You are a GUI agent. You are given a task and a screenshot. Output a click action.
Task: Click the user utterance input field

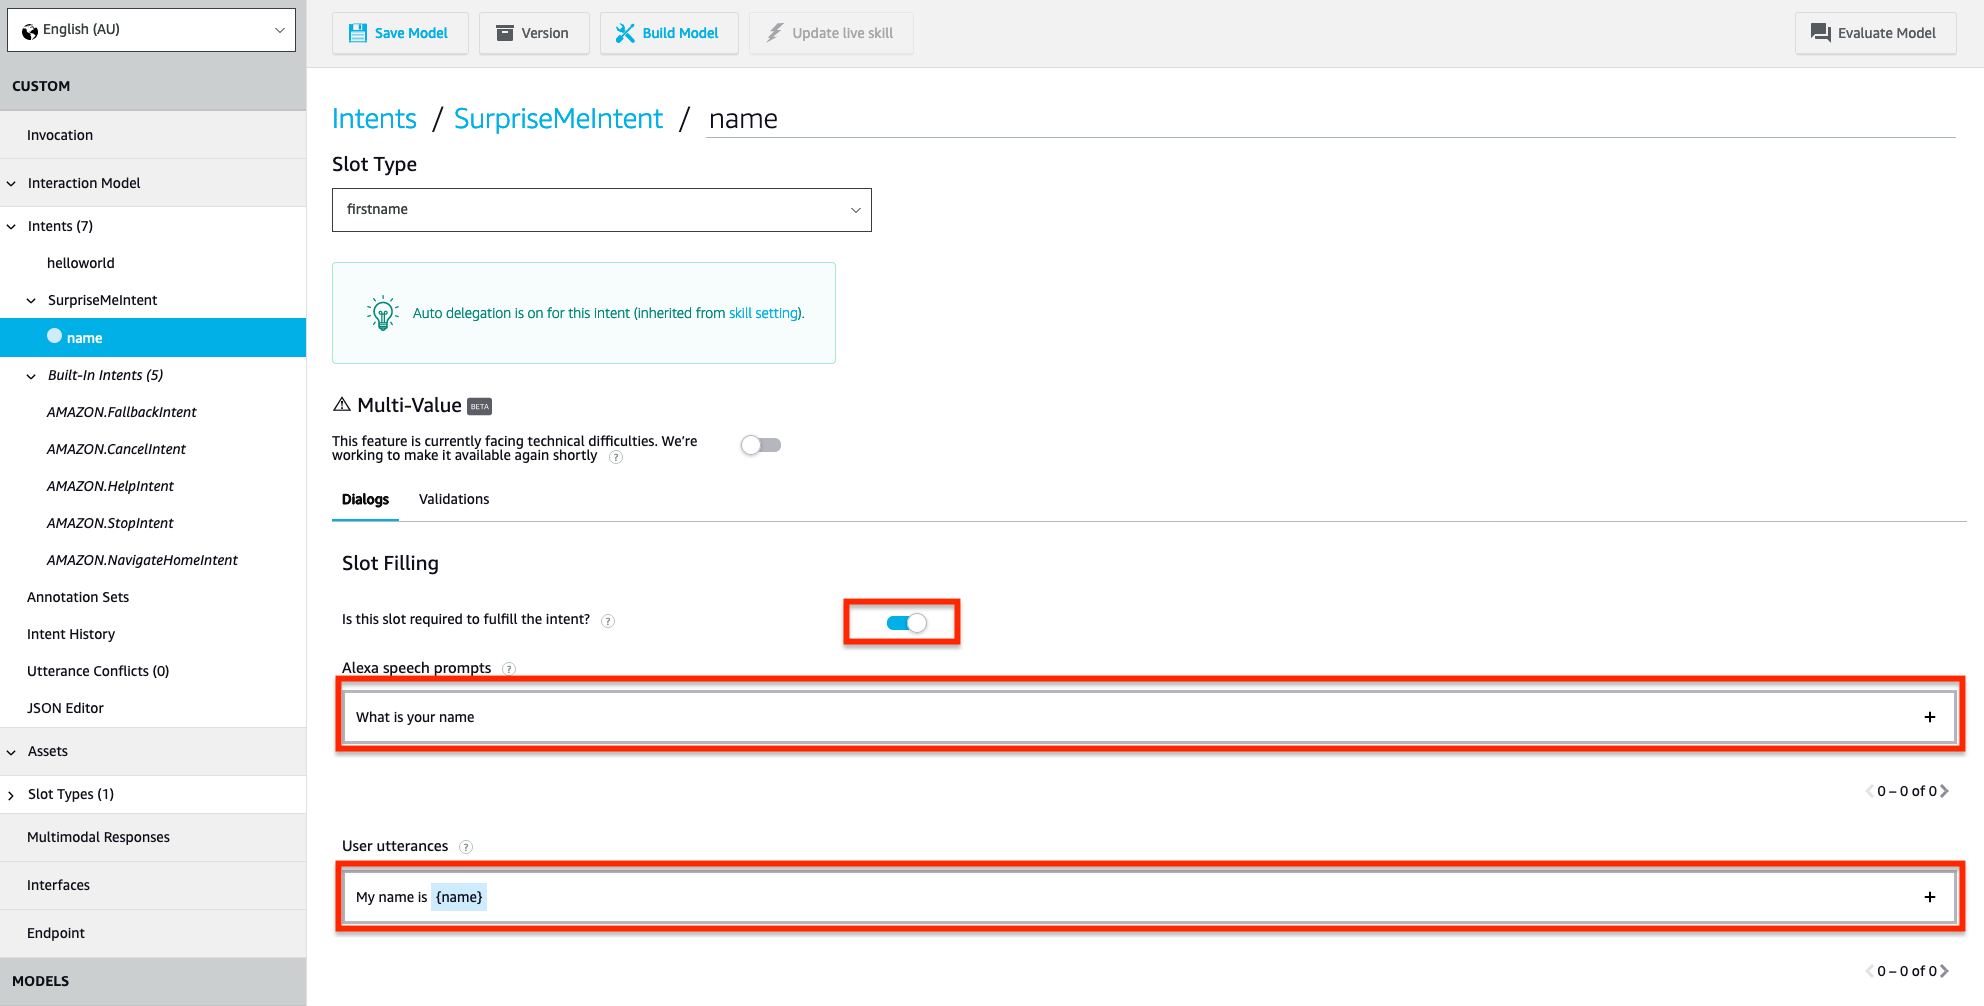point(1149,897)
